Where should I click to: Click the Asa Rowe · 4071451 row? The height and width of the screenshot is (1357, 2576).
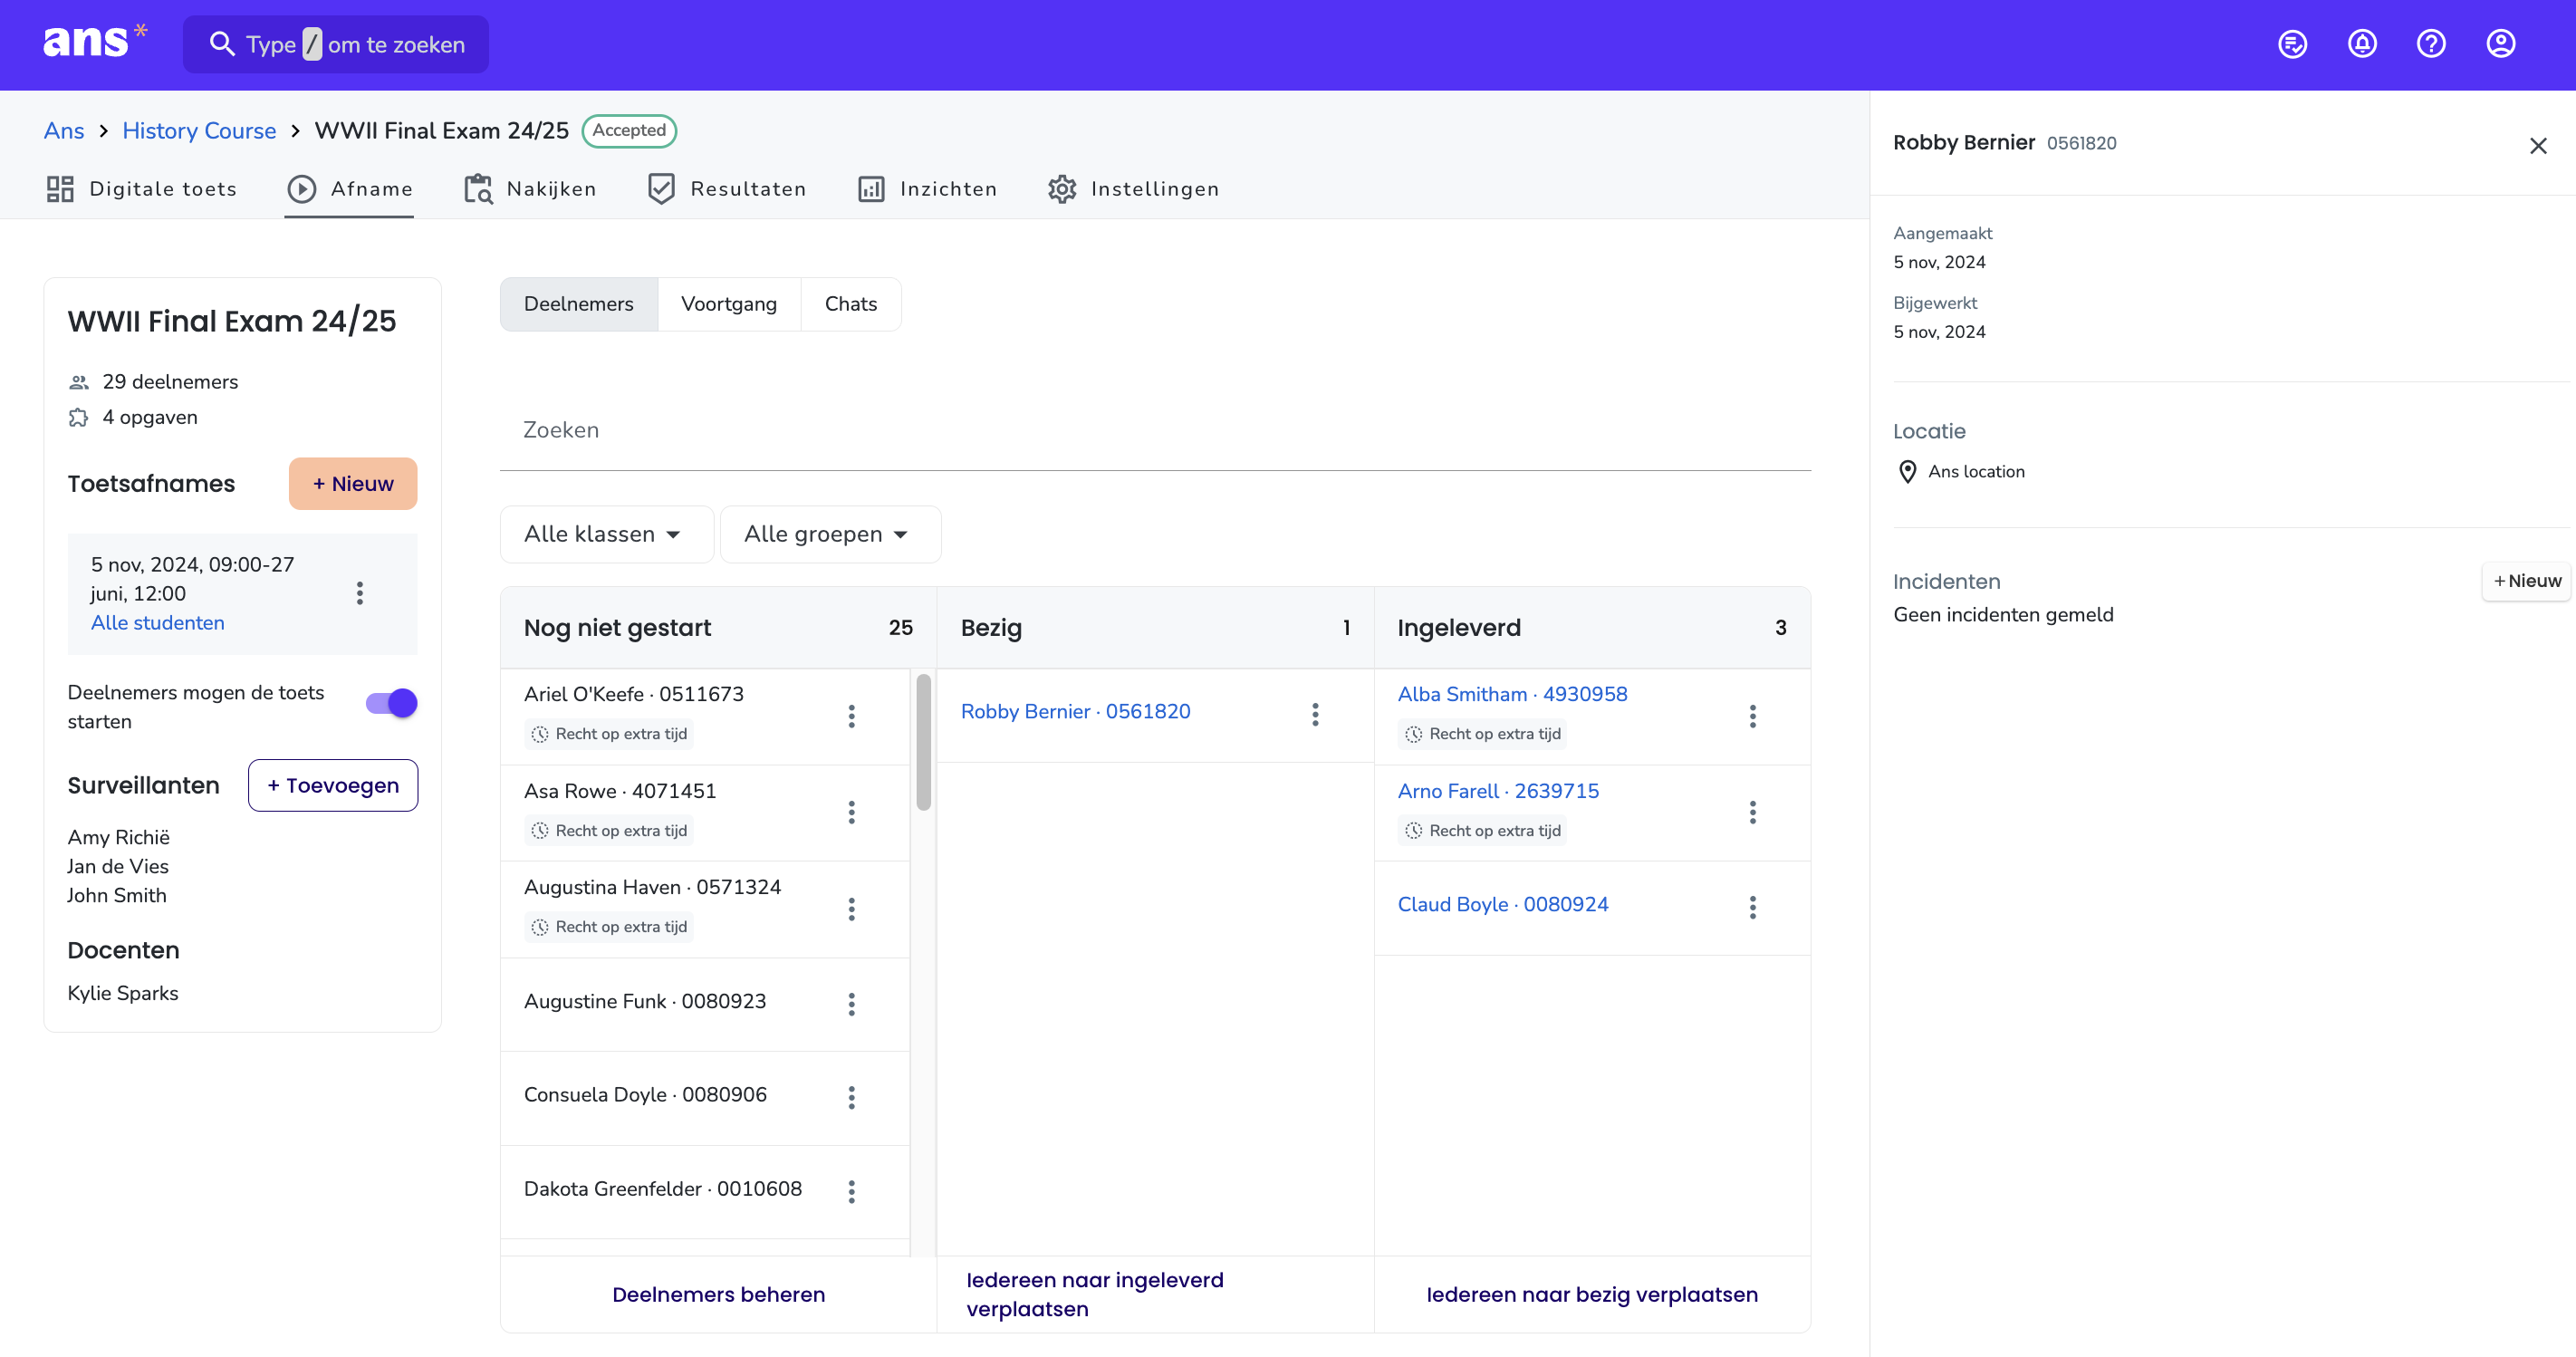coord(705,812)
